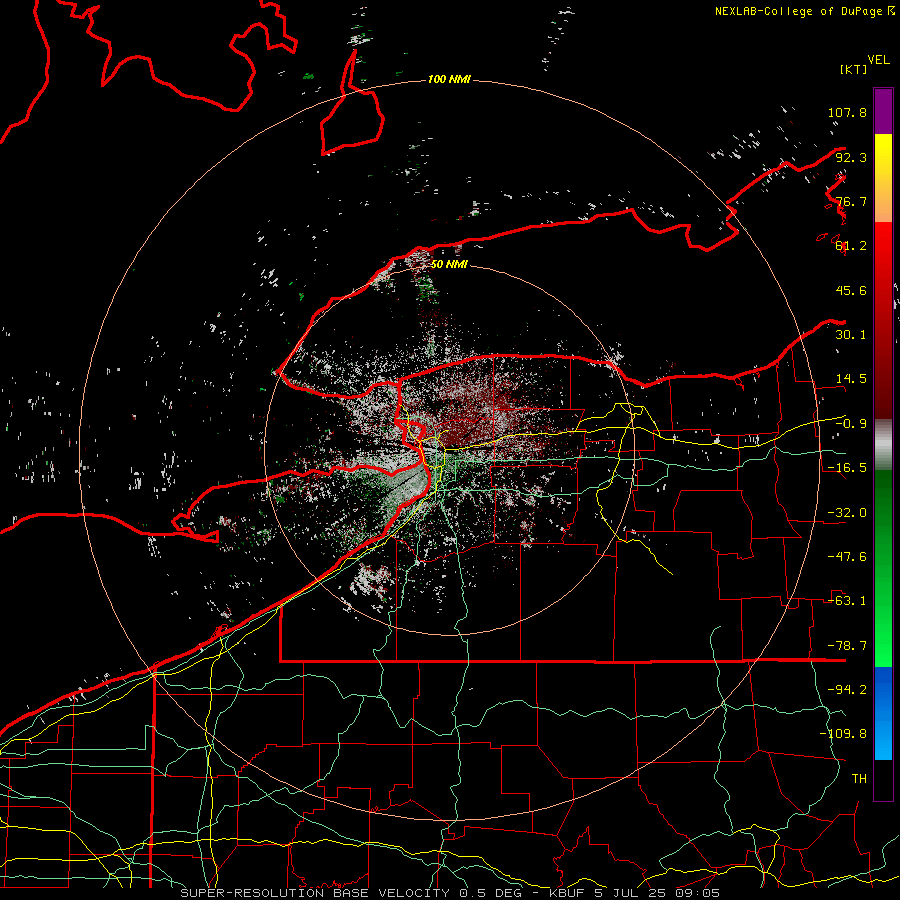Click the -32.0 legend value
Screen dimensions: 900x900
click(847, 513)
